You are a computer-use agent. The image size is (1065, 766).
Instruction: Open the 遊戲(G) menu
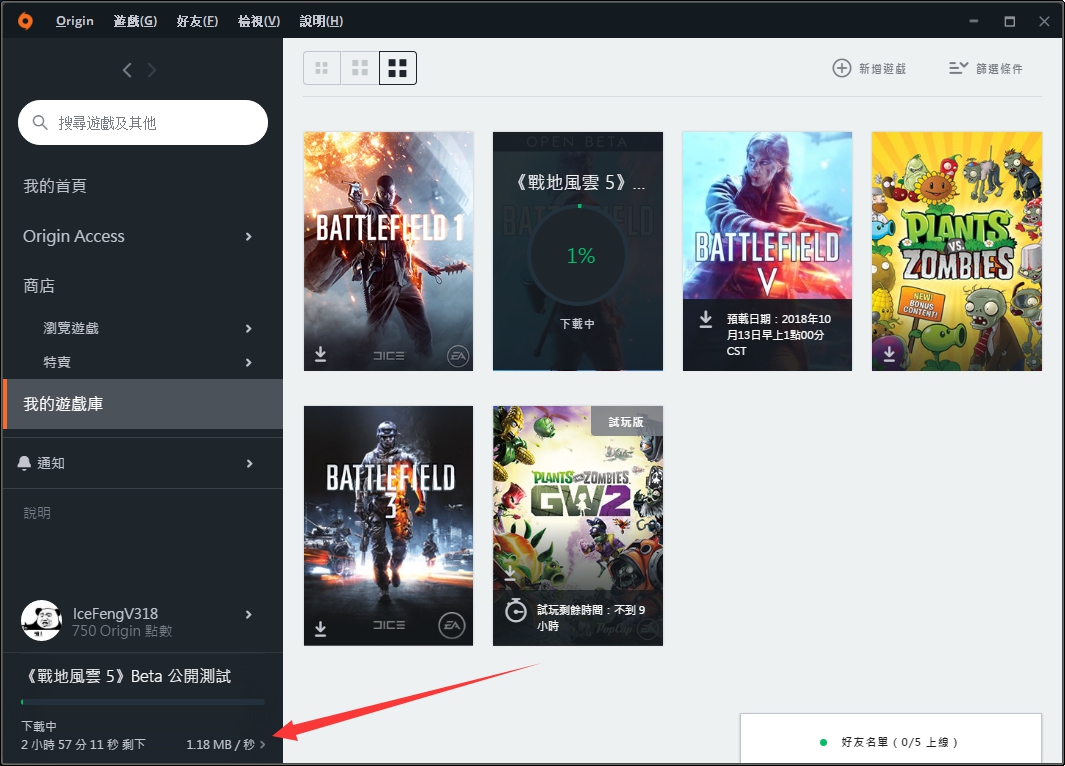pos(135,21)
